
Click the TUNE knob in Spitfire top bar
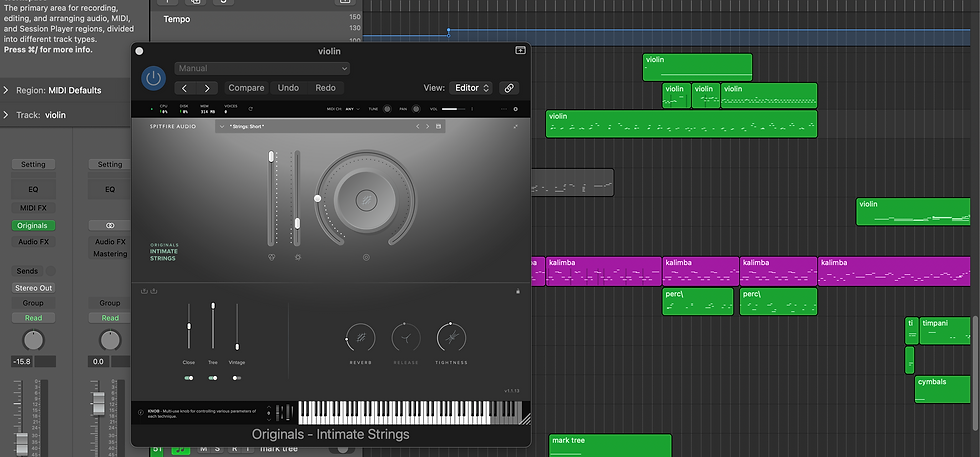pyautogui.click(x=387, y=109)
